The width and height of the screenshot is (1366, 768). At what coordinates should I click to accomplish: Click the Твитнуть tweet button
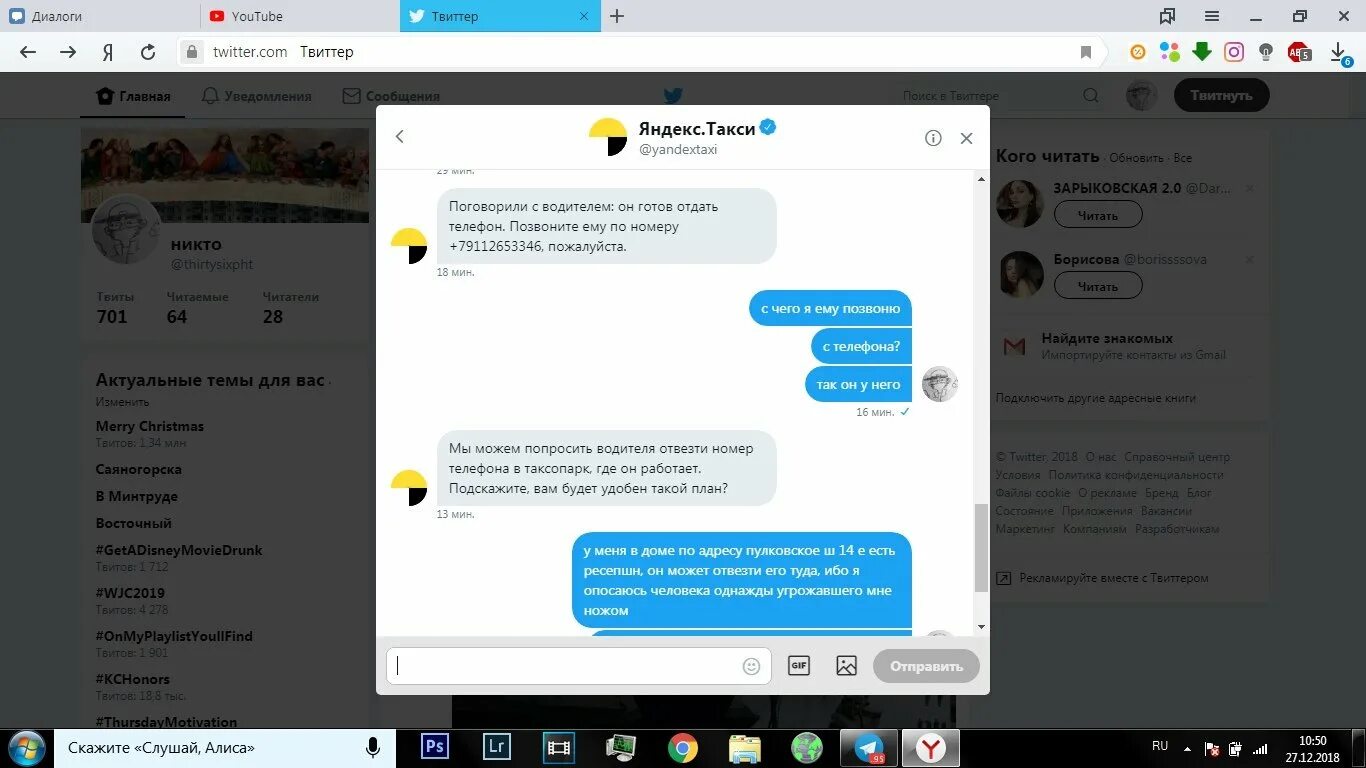pos(1221,96)
